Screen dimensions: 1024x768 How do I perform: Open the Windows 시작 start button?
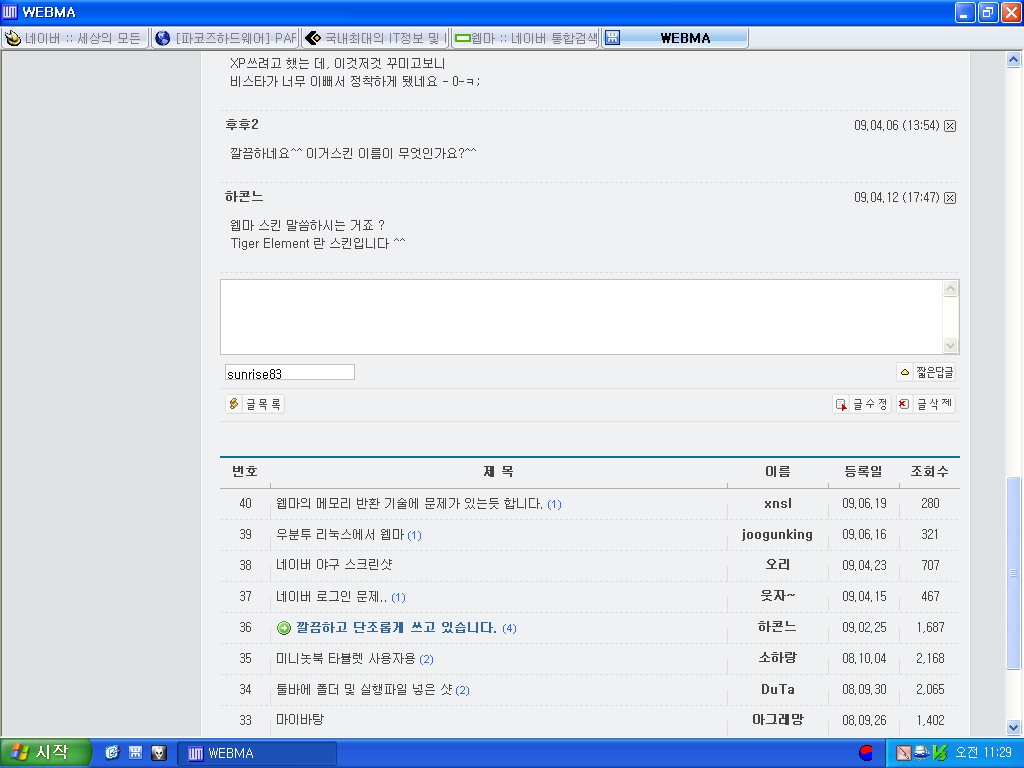click(46, 753)
